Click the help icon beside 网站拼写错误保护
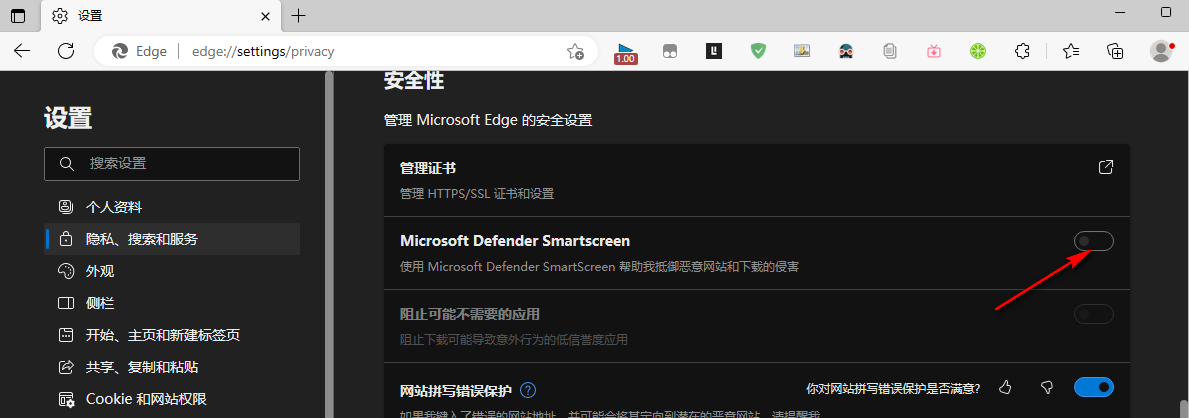 (x=529, y=391)
